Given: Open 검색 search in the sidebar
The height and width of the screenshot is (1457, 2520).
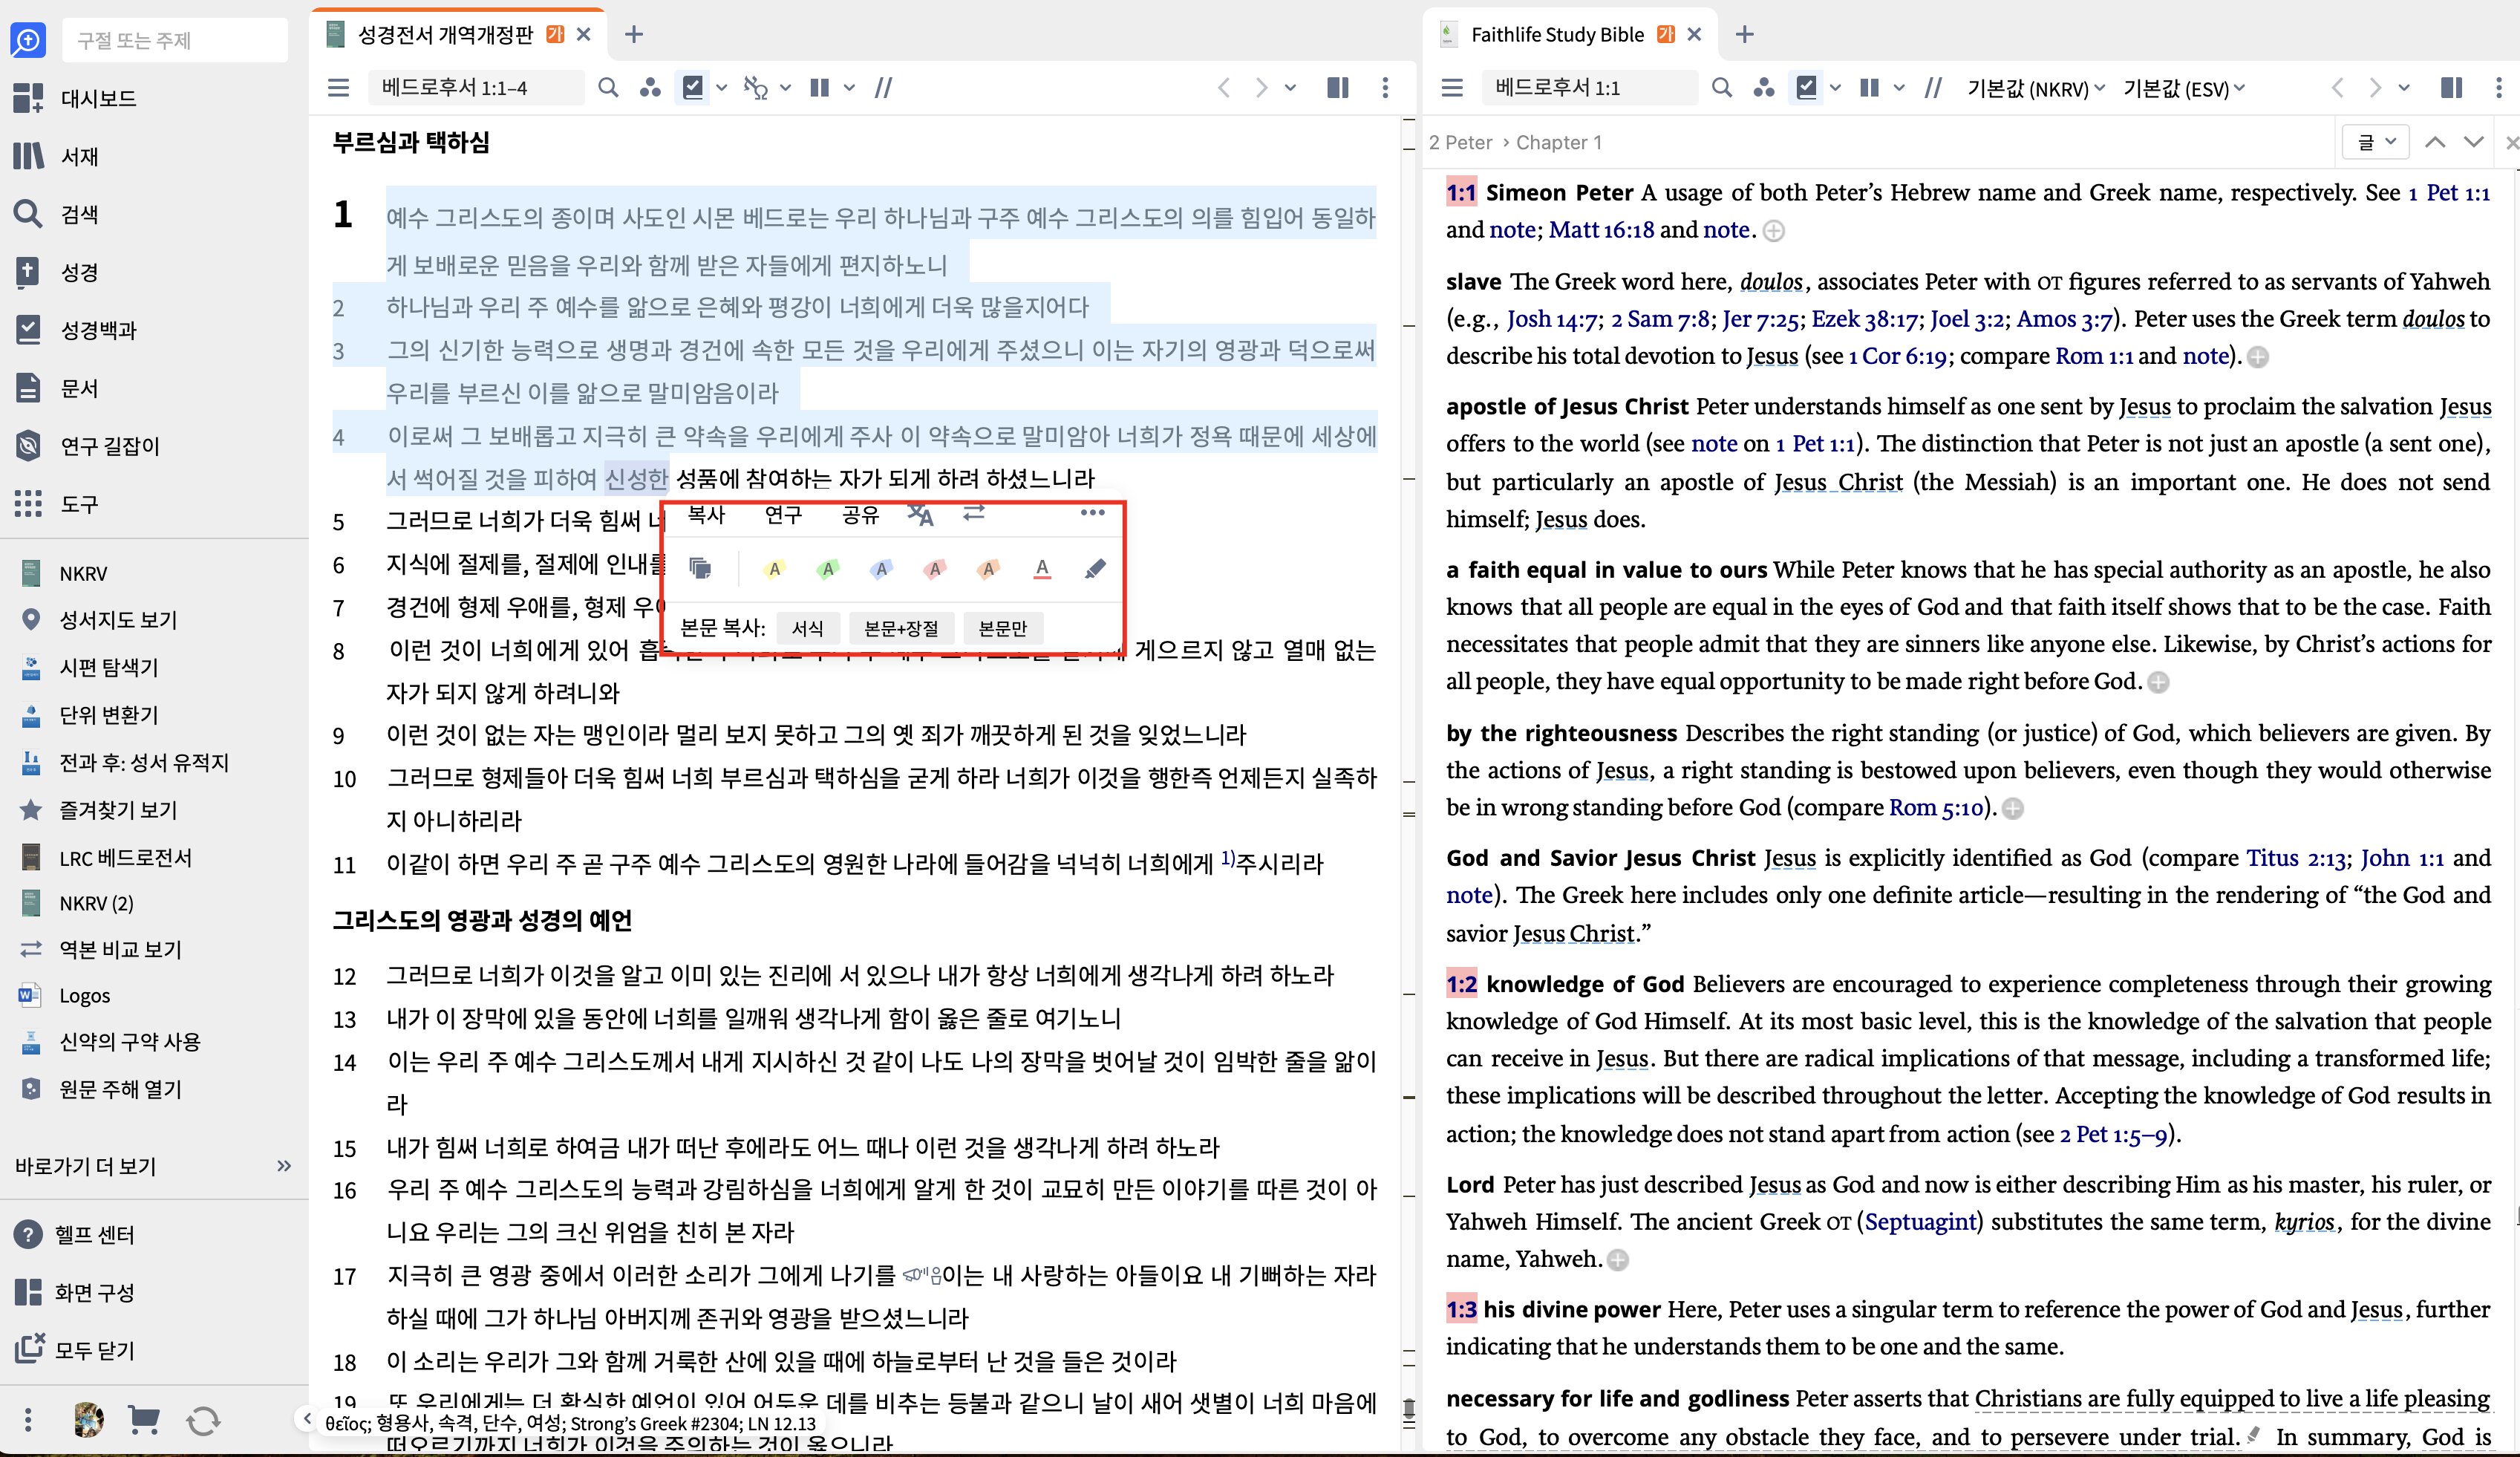Looking at the screenshot, I should [56, 214].
